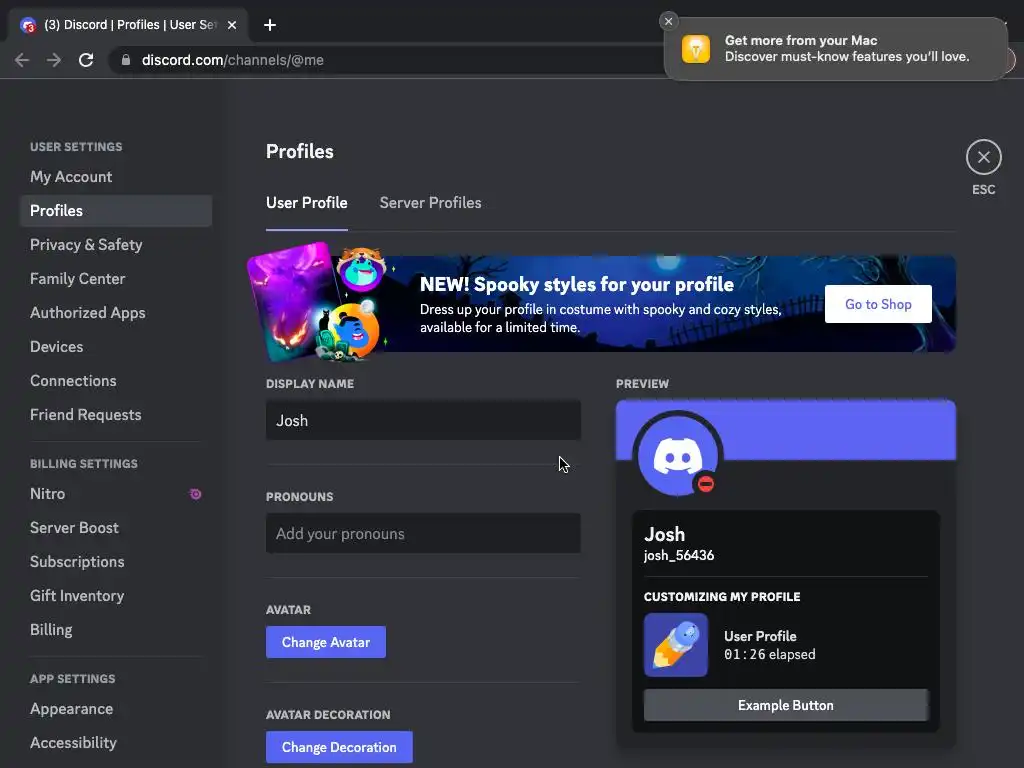
Task: Click the 'Josh' display name in the preview
Action: (x=664, y=534)
